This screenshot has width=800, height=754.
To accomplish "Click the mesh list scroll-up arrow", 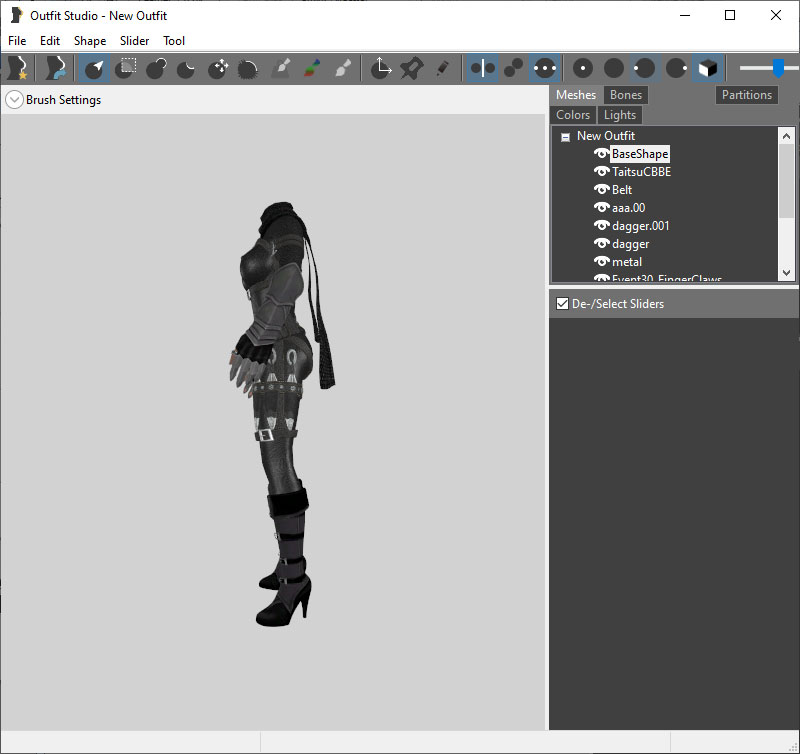I will (x=786, y=136).
